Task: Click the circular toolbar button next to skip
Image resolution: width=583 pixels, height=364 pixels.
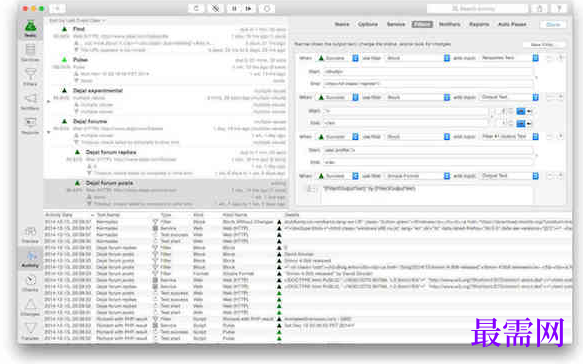Action: [x=267, y=8]
